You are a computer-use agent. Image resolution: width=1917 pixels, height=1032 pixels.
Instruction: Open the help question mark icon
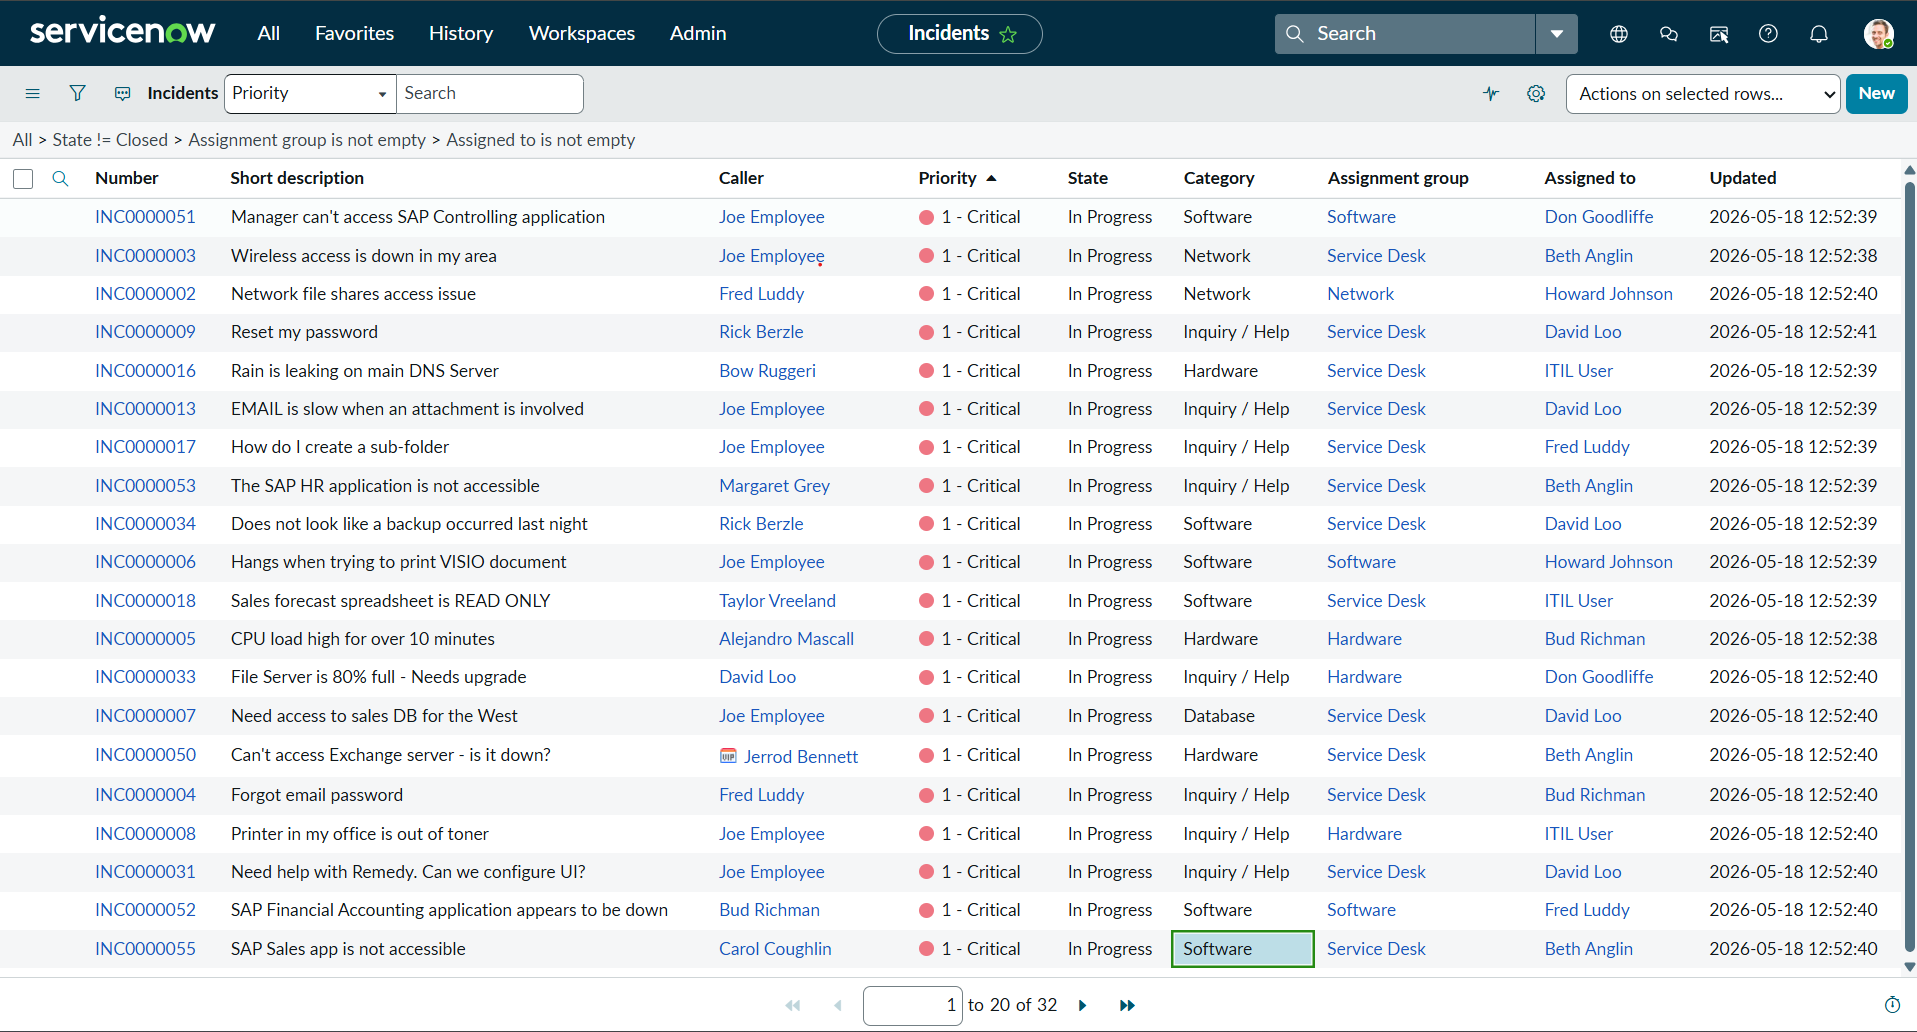[x=1768, y=34]
